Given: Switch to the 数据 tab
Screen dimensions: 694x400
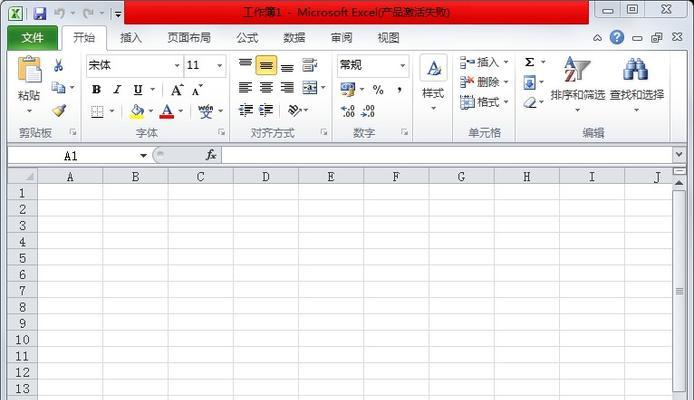Looking at the screenshot, I should 294,38.
